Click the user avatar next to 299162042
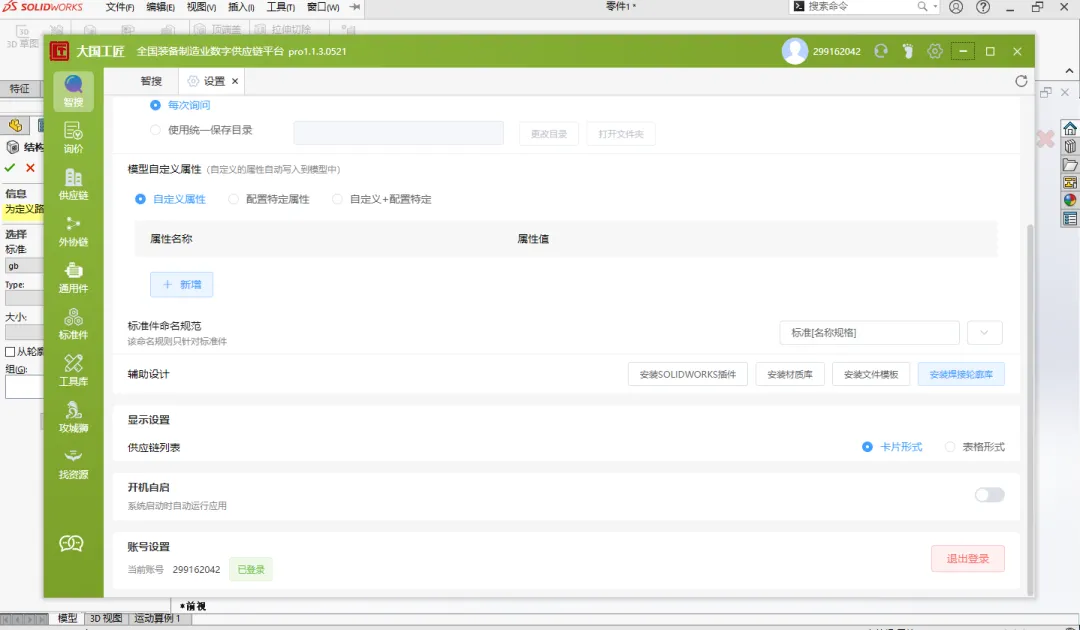The width and height of the screenshot is (1080, 630). (x=794, y=51)
